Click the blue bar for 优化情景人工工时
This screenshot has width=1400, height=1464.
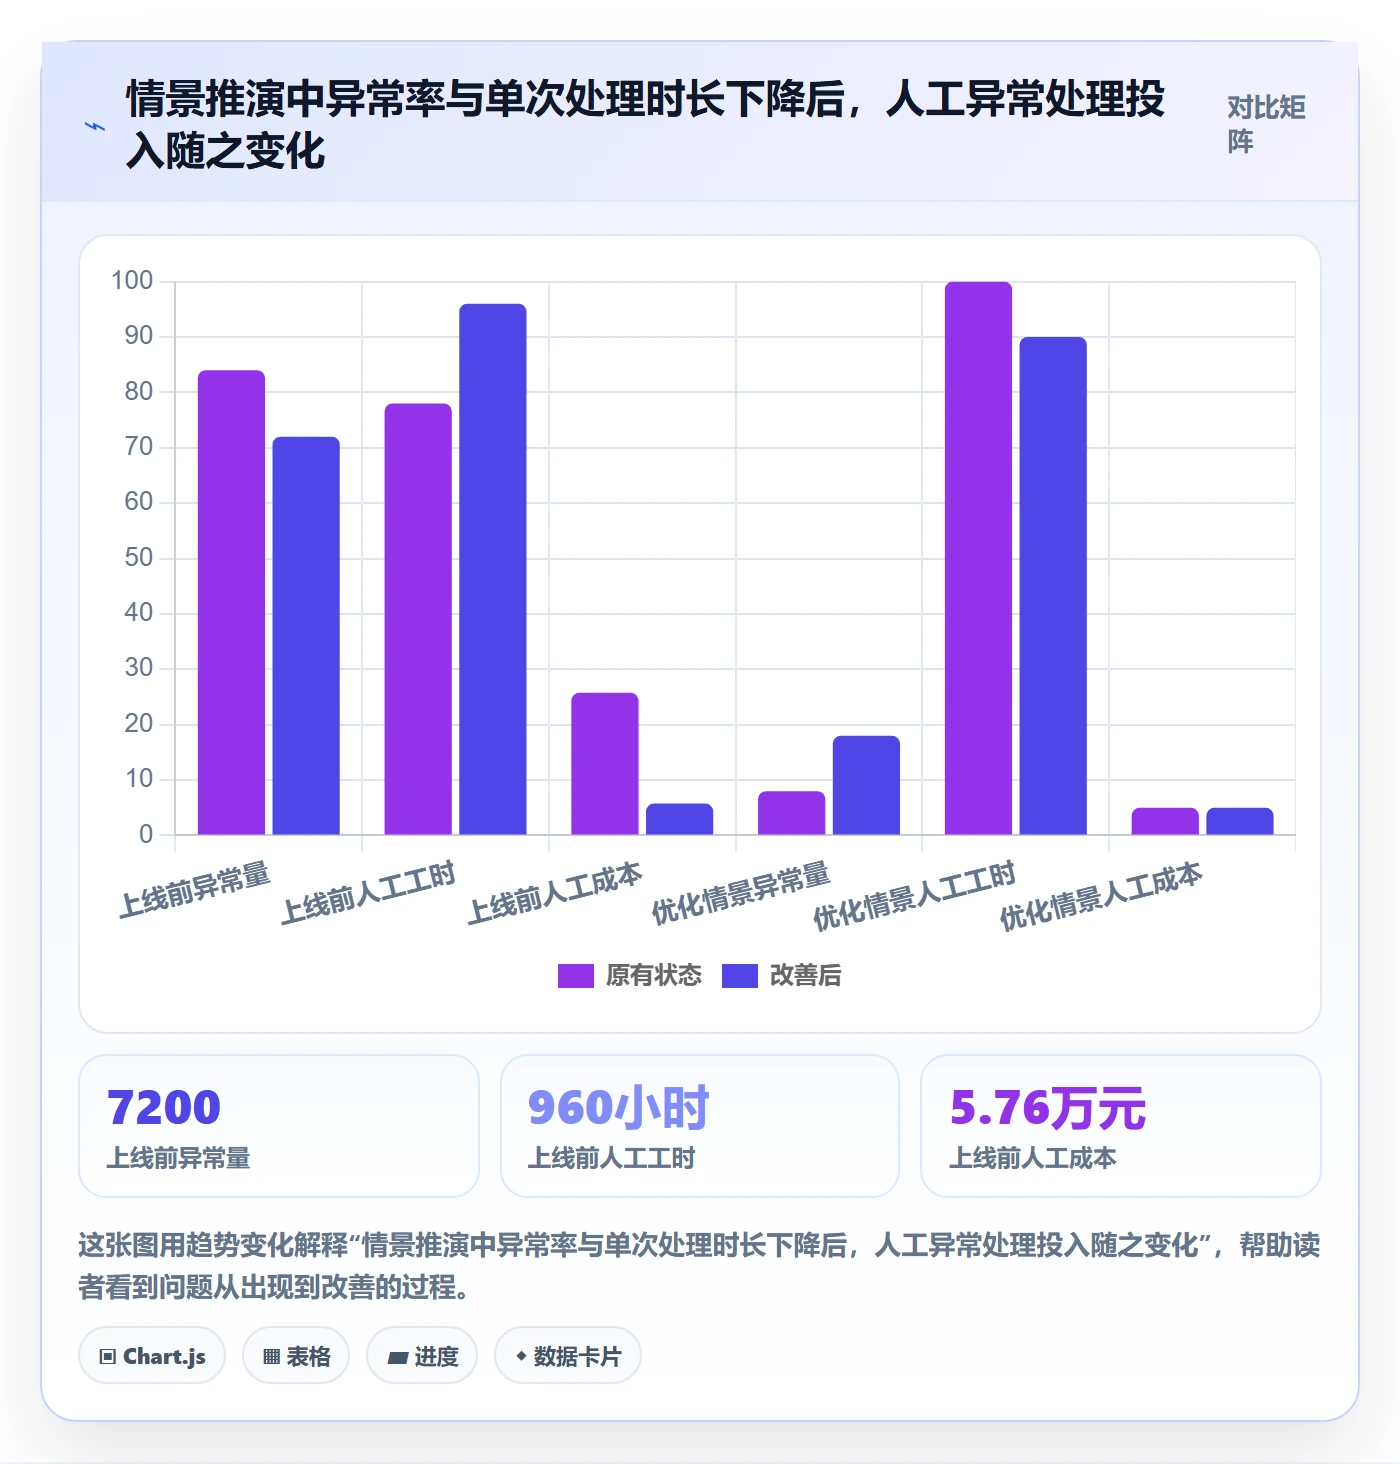point(1053,586)
